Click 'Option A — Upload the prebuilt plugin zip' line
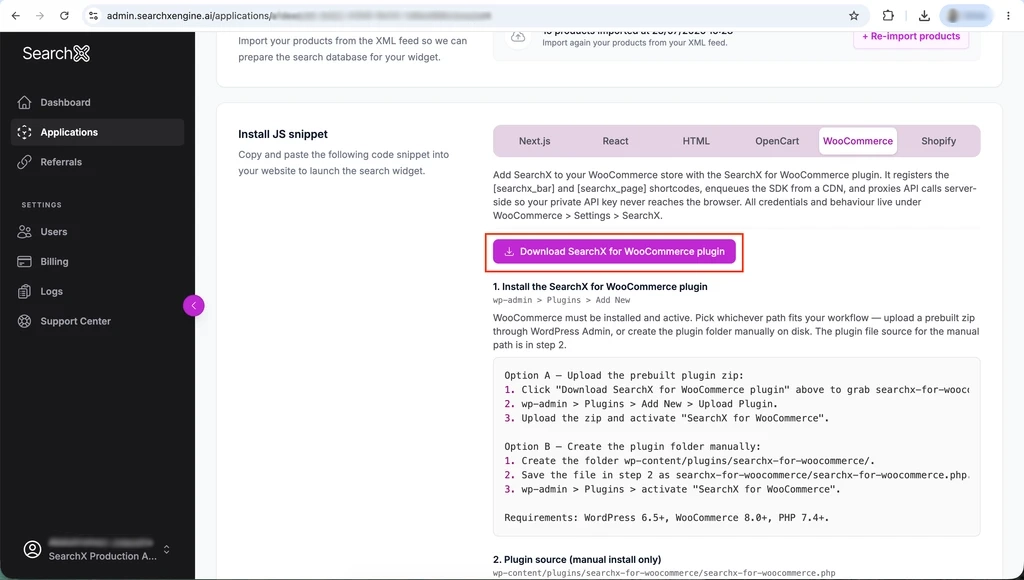Image resolution: width=1024 pixels, height=580 pixels. 624,376
